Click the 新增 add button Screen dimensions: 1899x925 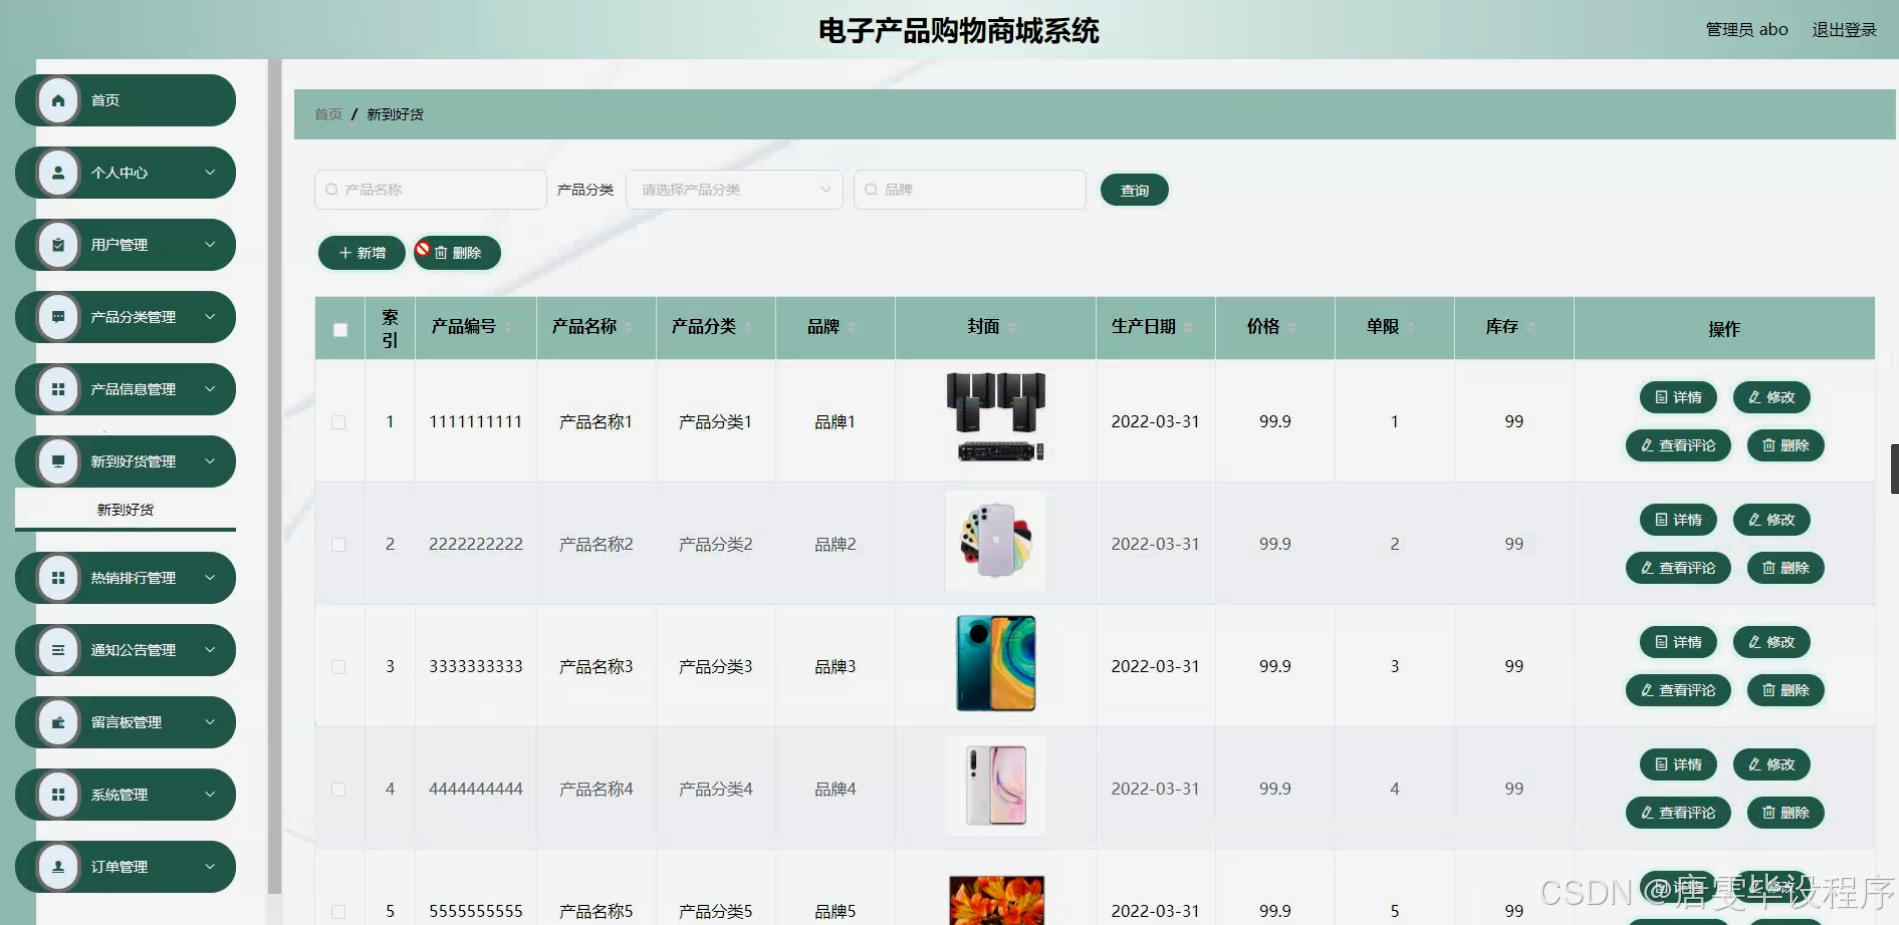tap(361, 253)
